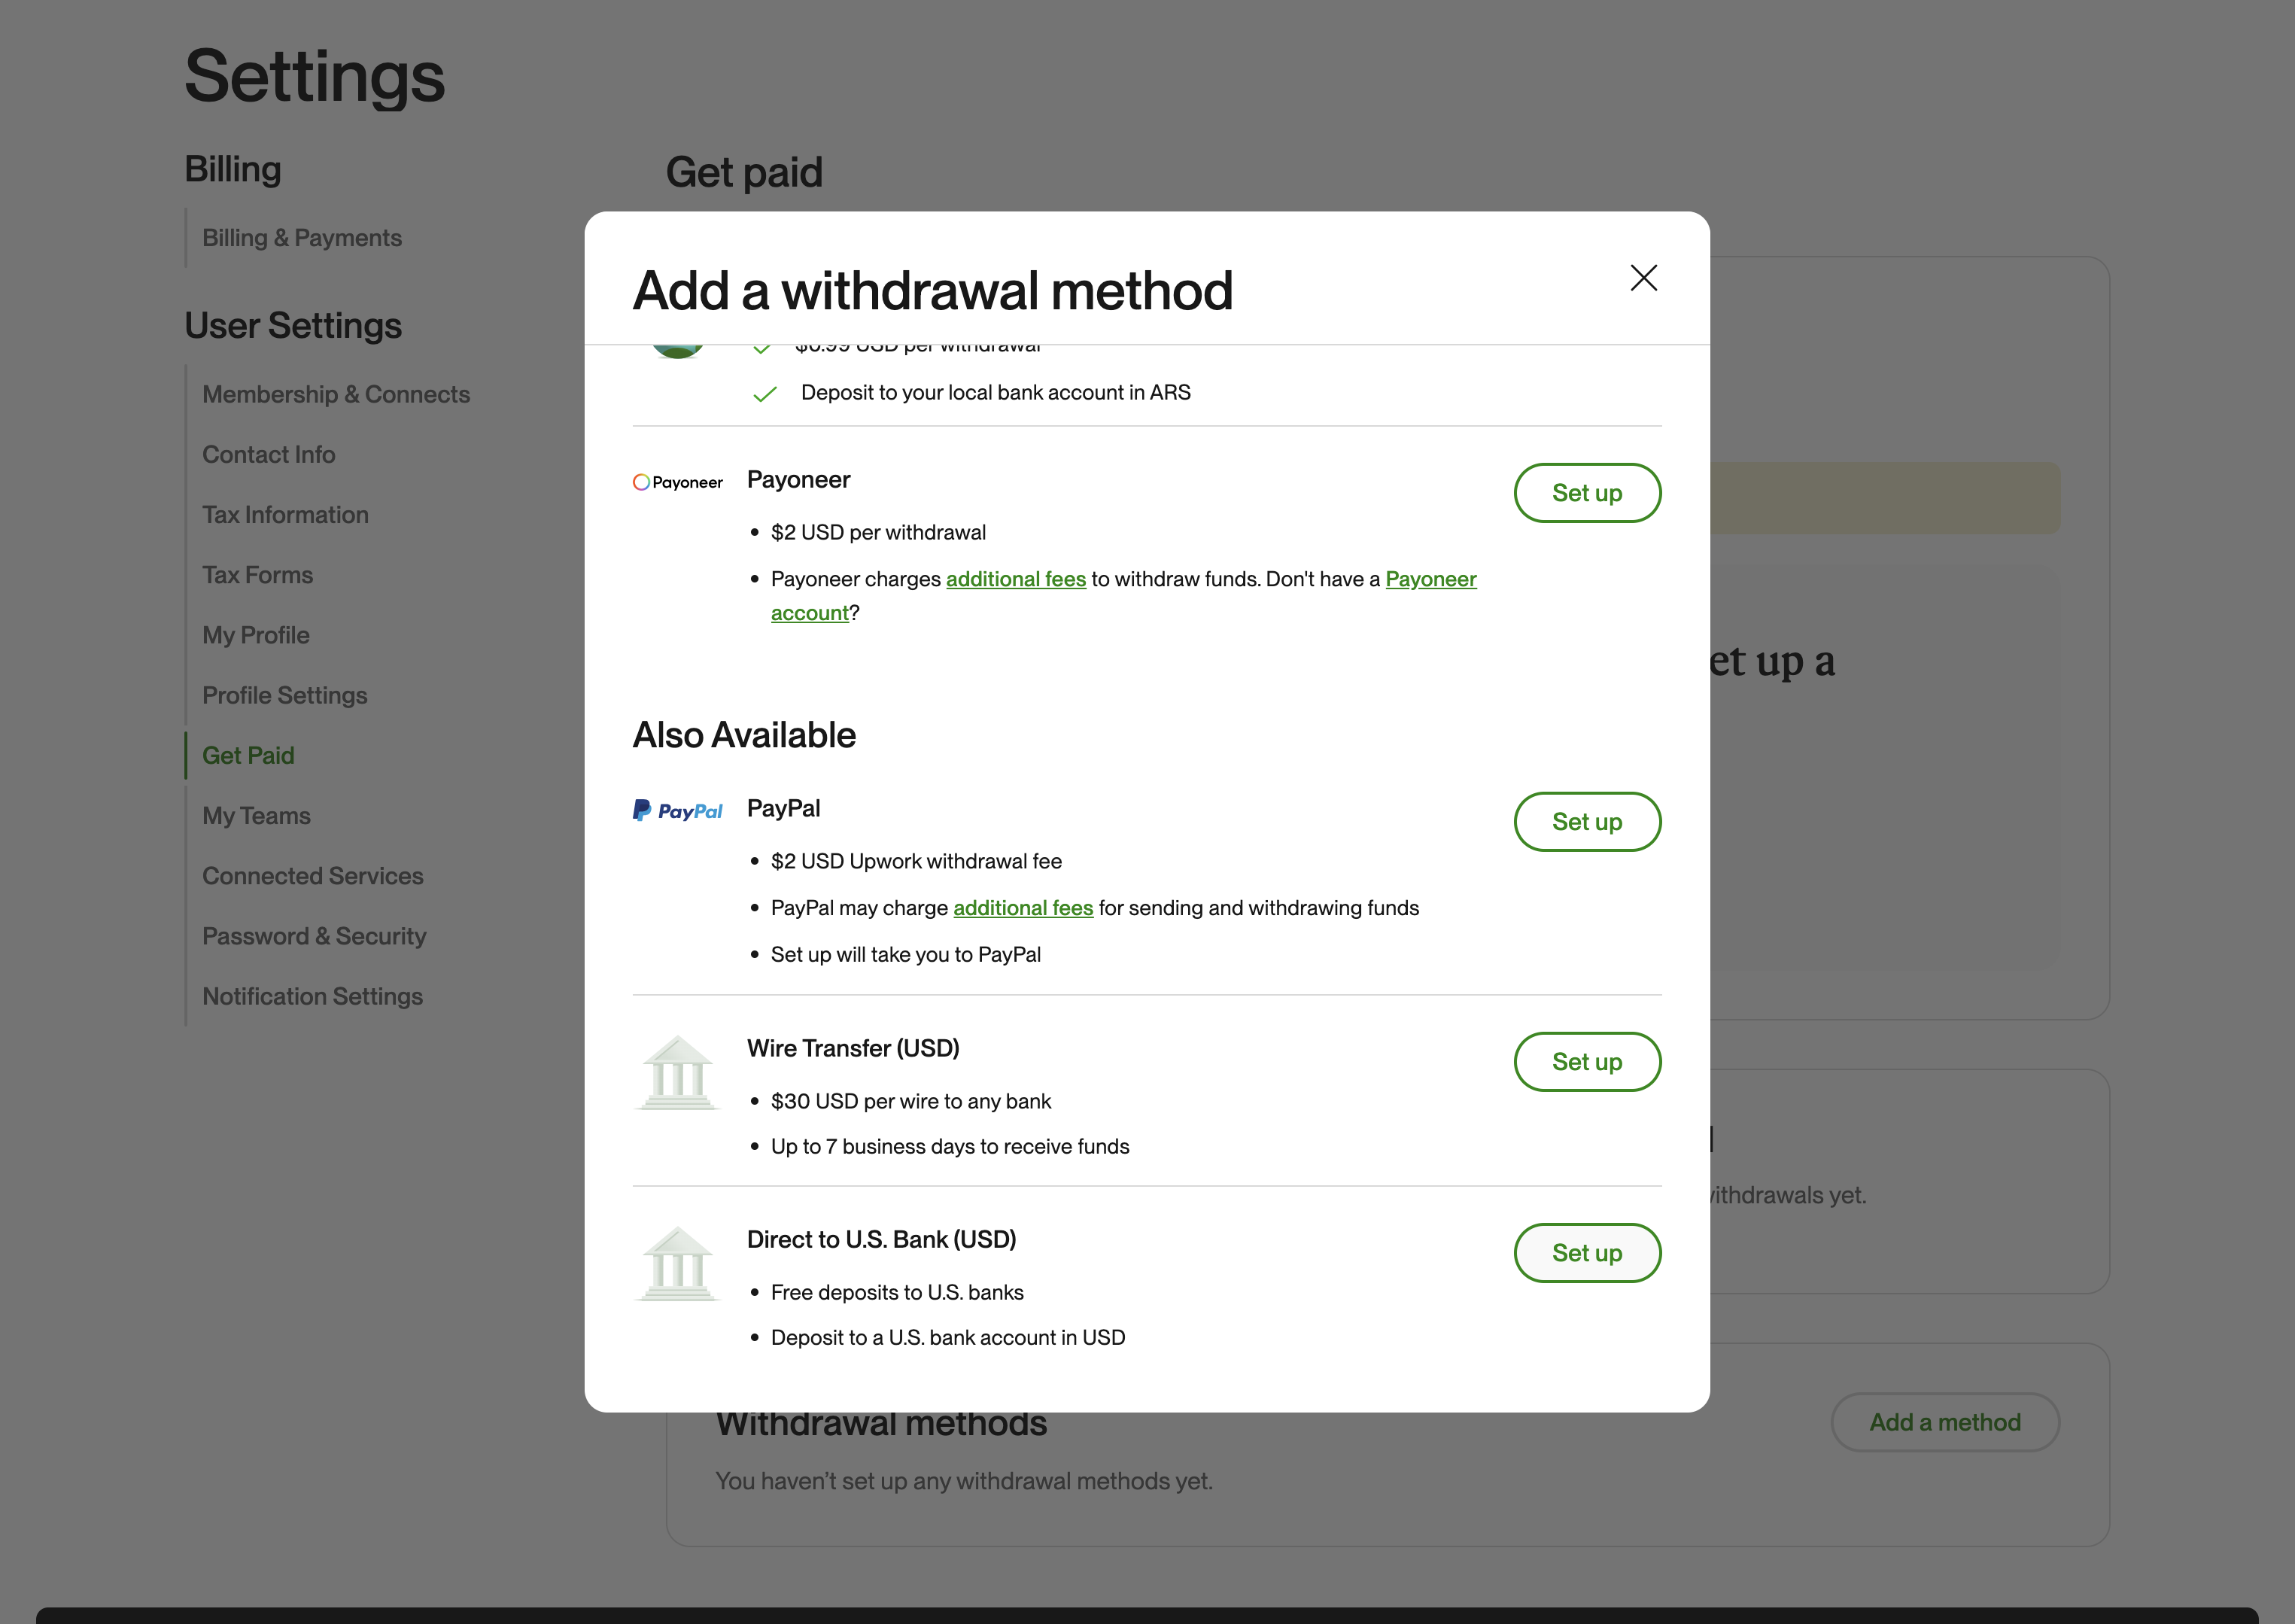
Task: Select Get Paid in sidebar
Action: 248,756
